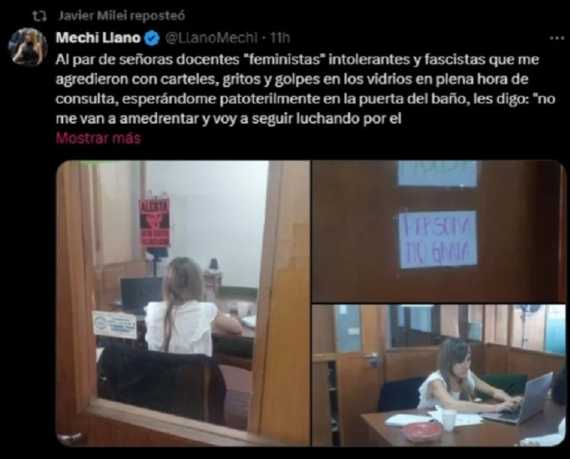
Task: Click the handwritten paper sign on the door
Action: coord(438,239)
